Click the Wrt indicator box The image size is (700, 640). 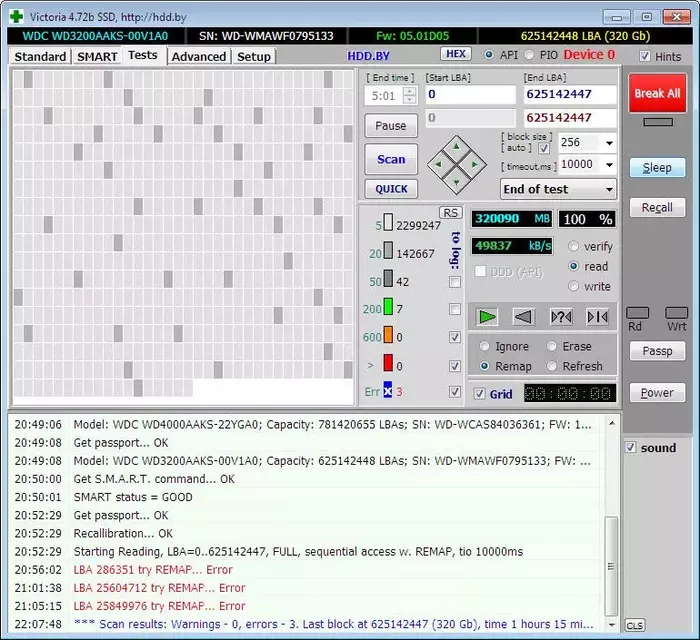pos(676,313)
